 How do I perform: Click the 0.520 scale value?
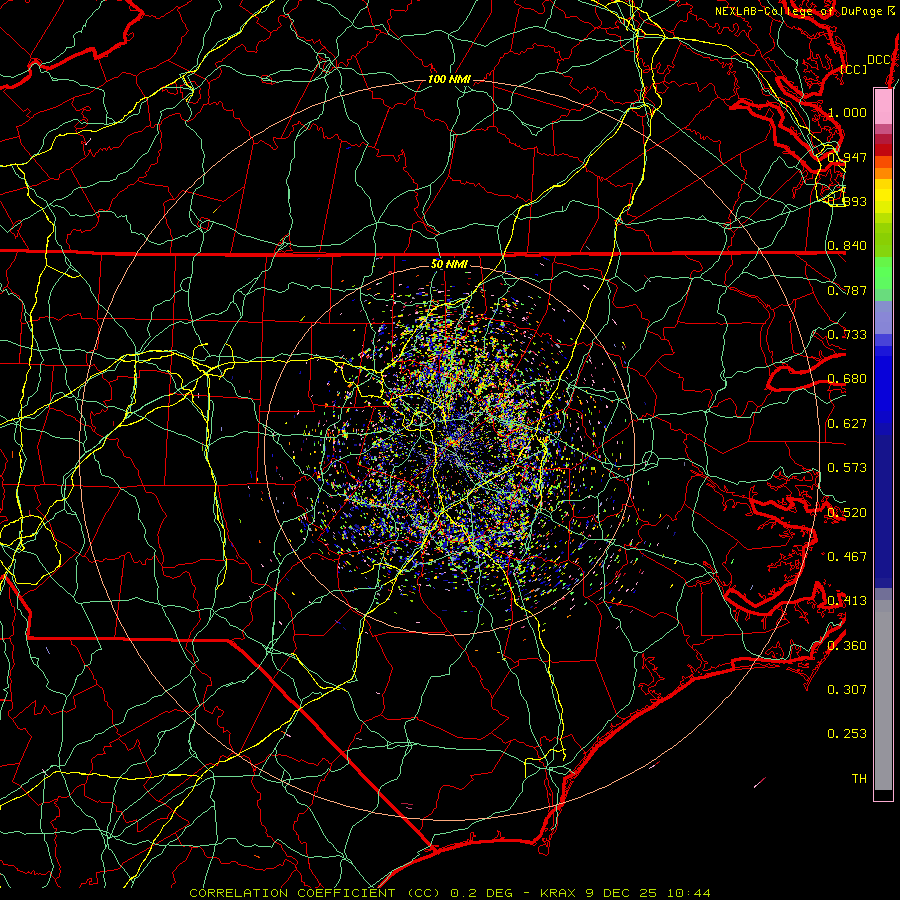tap(847, 513)
